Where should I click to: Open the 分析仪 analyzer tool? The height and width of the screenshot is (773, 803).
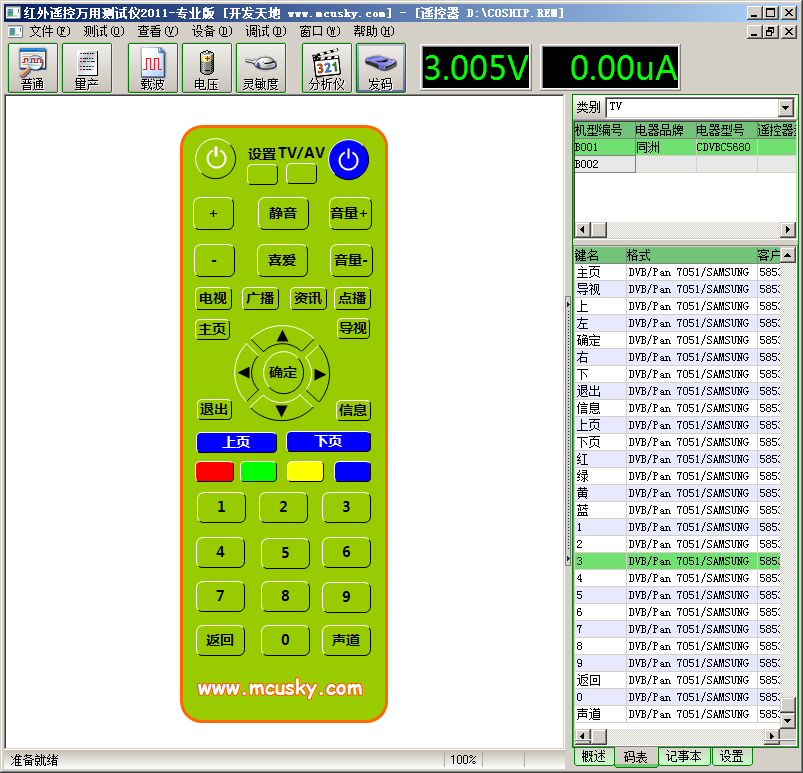click(327, 68)
